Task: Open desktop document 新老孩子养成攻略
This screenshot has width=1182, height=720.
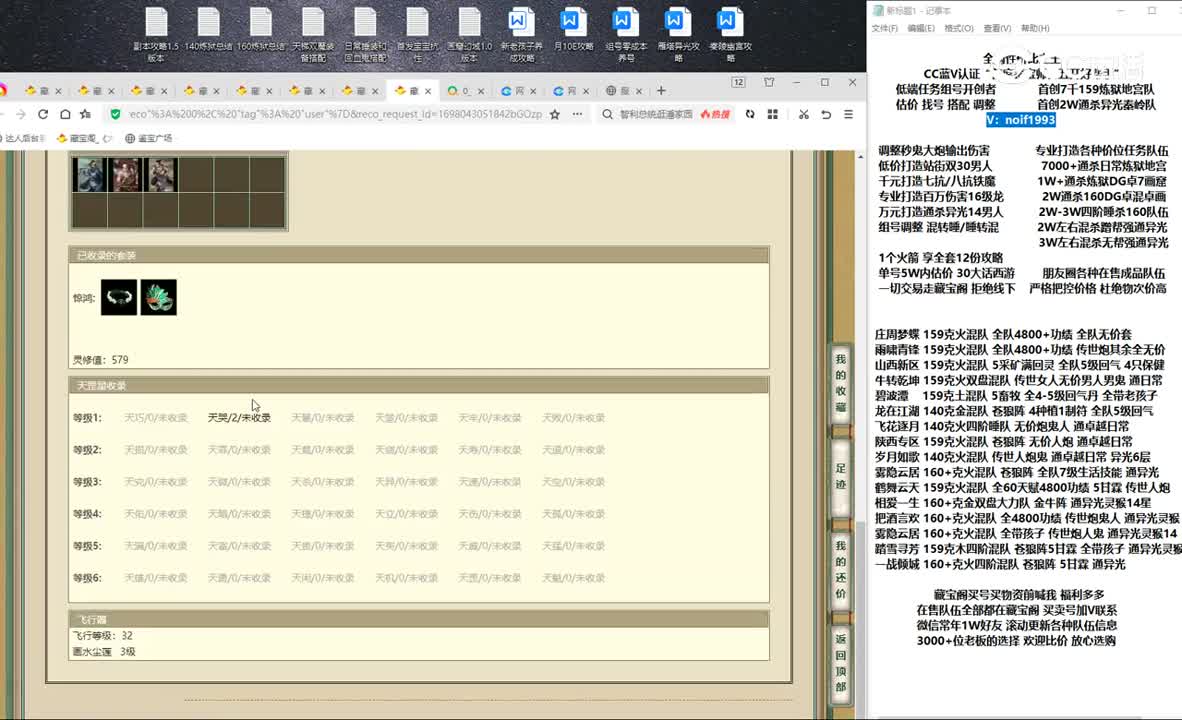Action: [522, 33]
